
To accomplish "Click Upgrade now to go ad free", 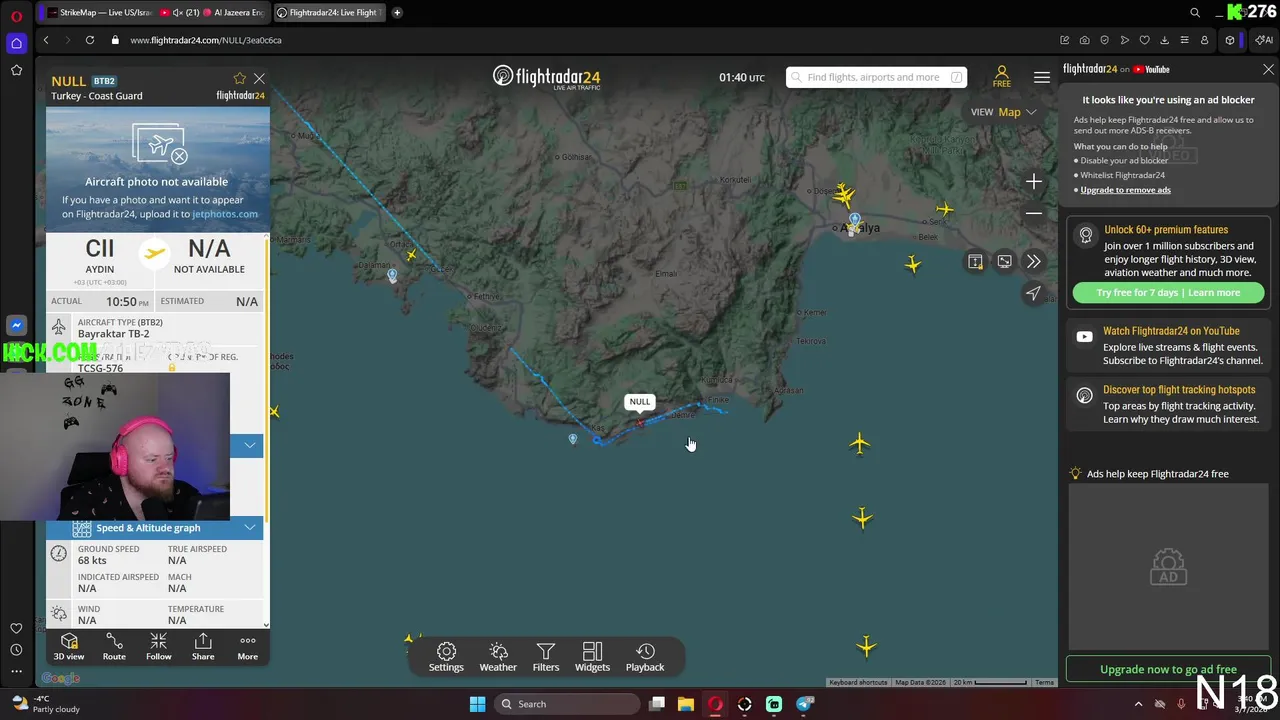I will pos(1168,669).
